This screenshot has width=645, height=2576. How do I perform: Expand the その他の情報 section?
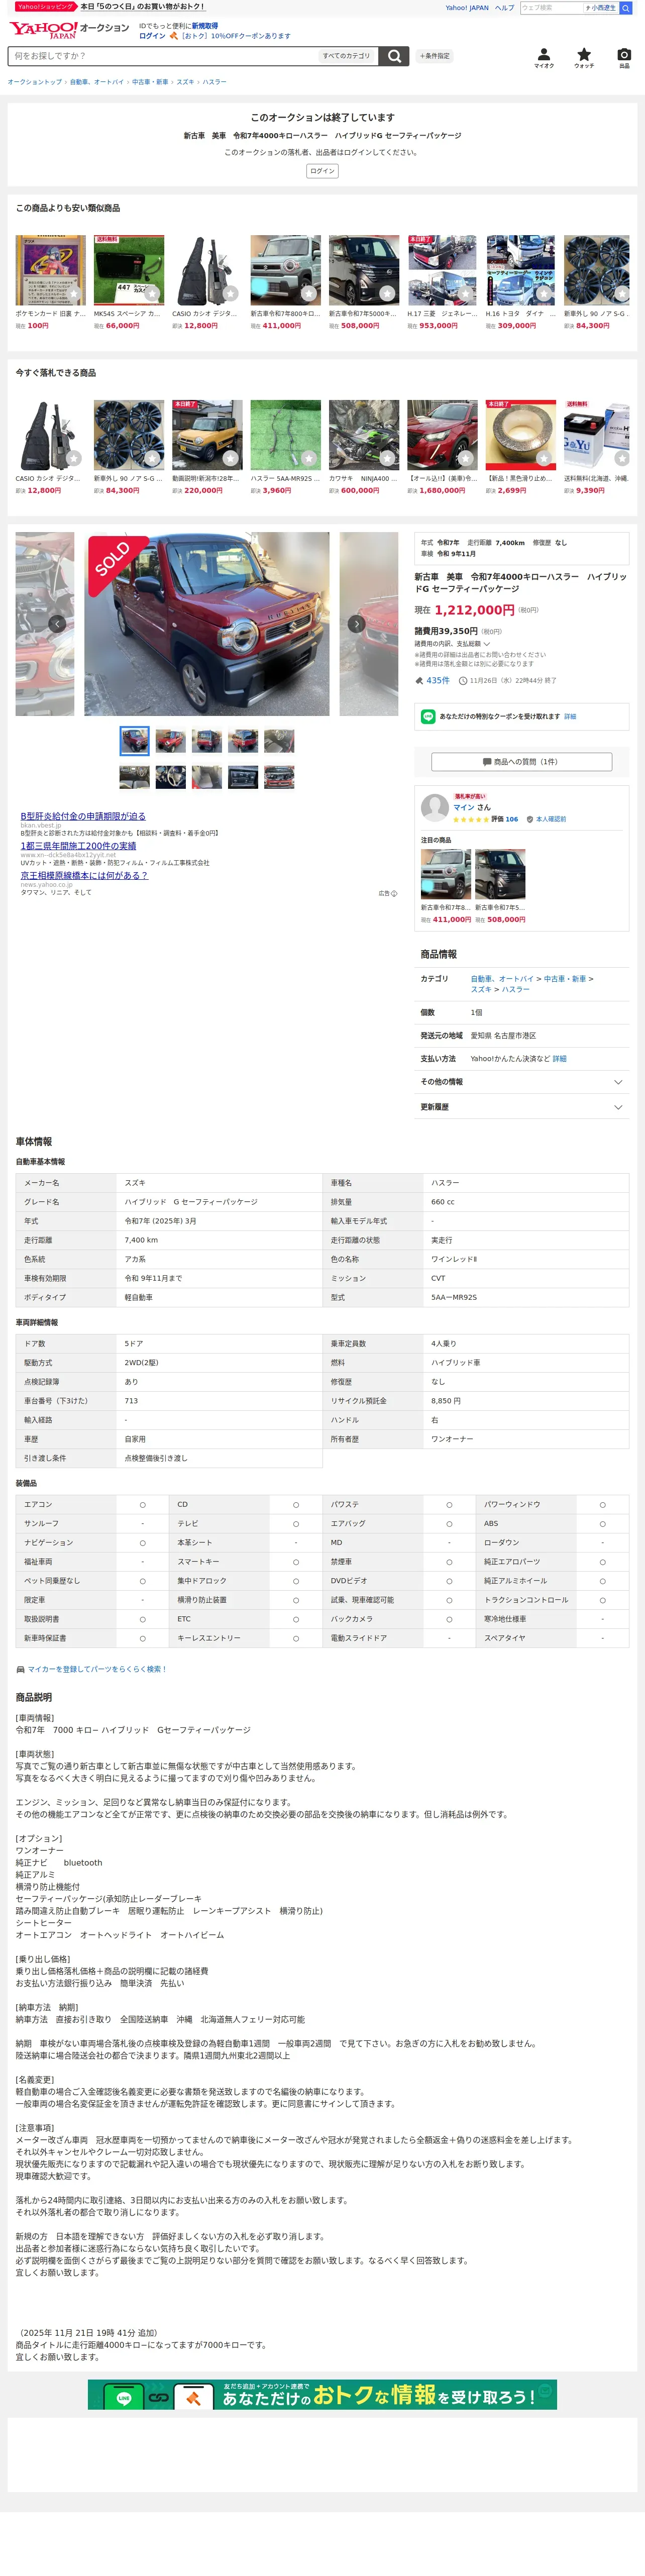521,1082
